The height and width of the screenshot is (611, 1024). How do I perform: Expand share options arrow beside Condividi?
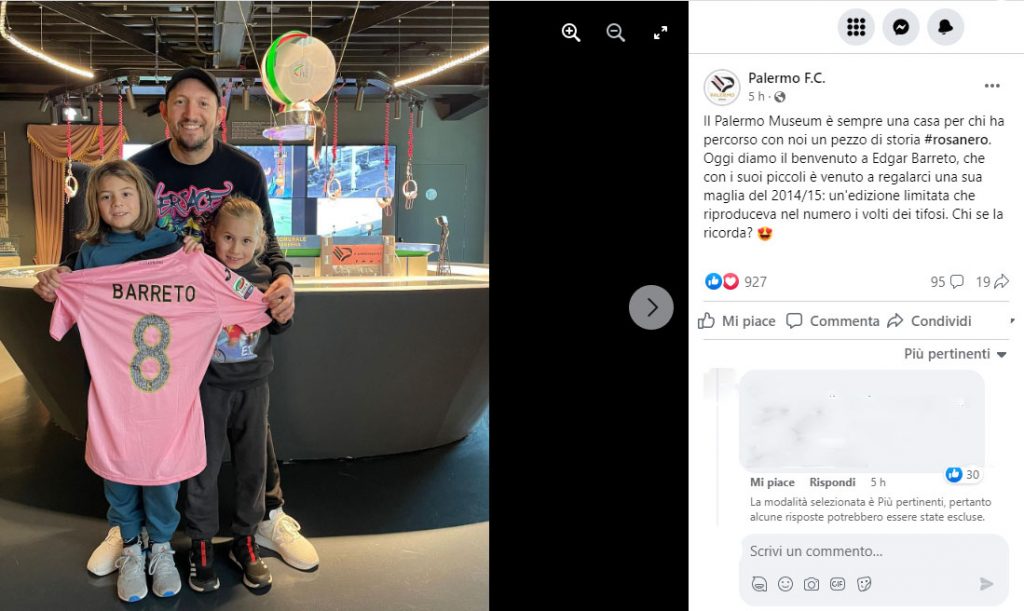[x=1012, y=321]
